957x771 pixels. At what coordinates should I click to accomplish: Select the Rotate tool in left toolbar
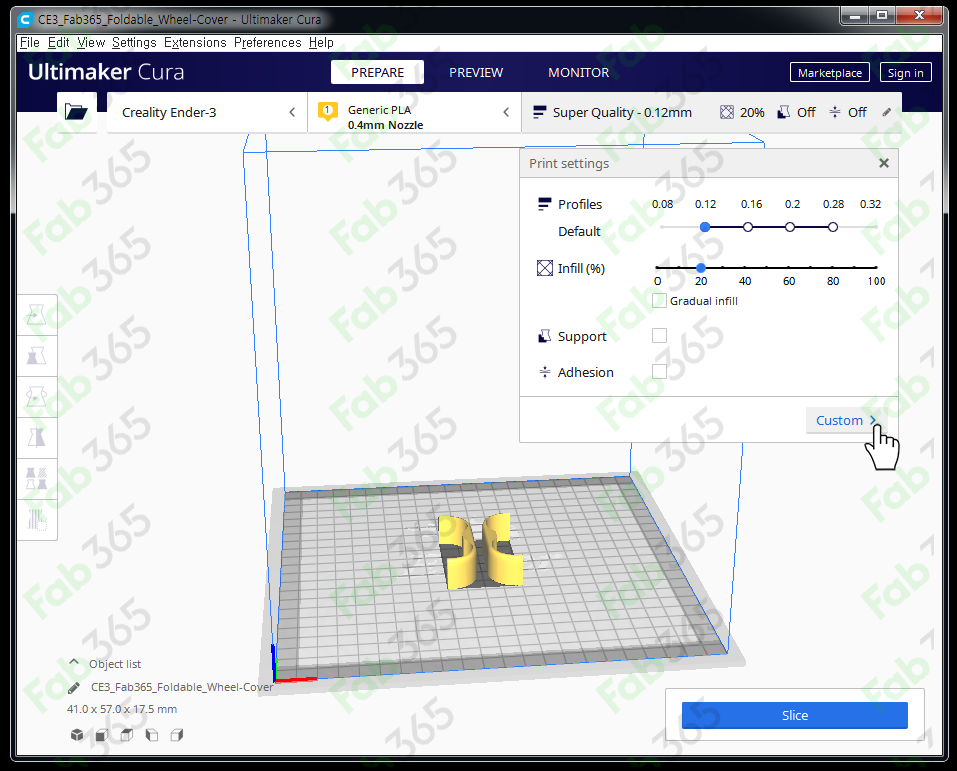37,397
